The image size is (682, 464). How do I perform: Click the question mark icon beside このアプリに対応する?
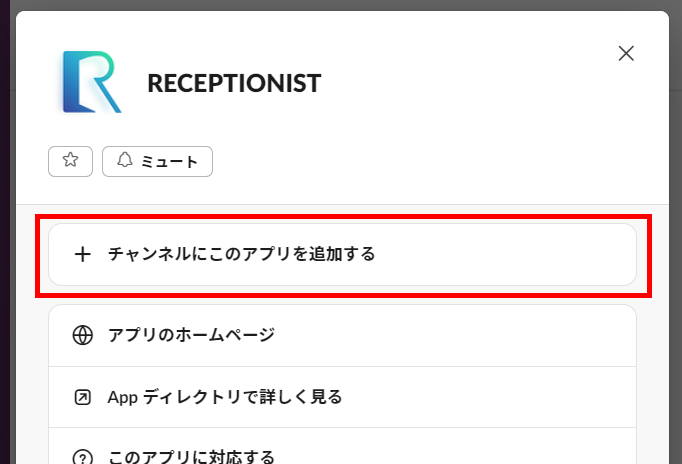coord(82,456)
